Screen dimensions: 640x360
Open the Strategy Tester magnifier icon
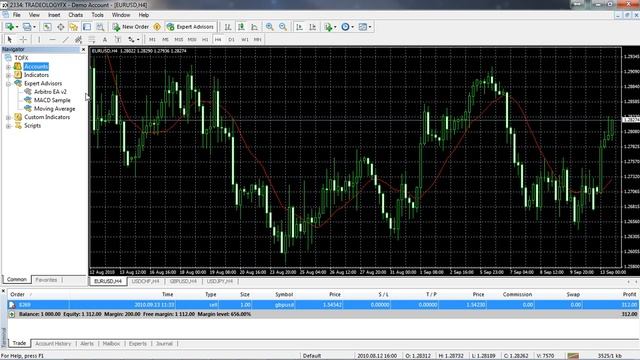tap(100, 27)
